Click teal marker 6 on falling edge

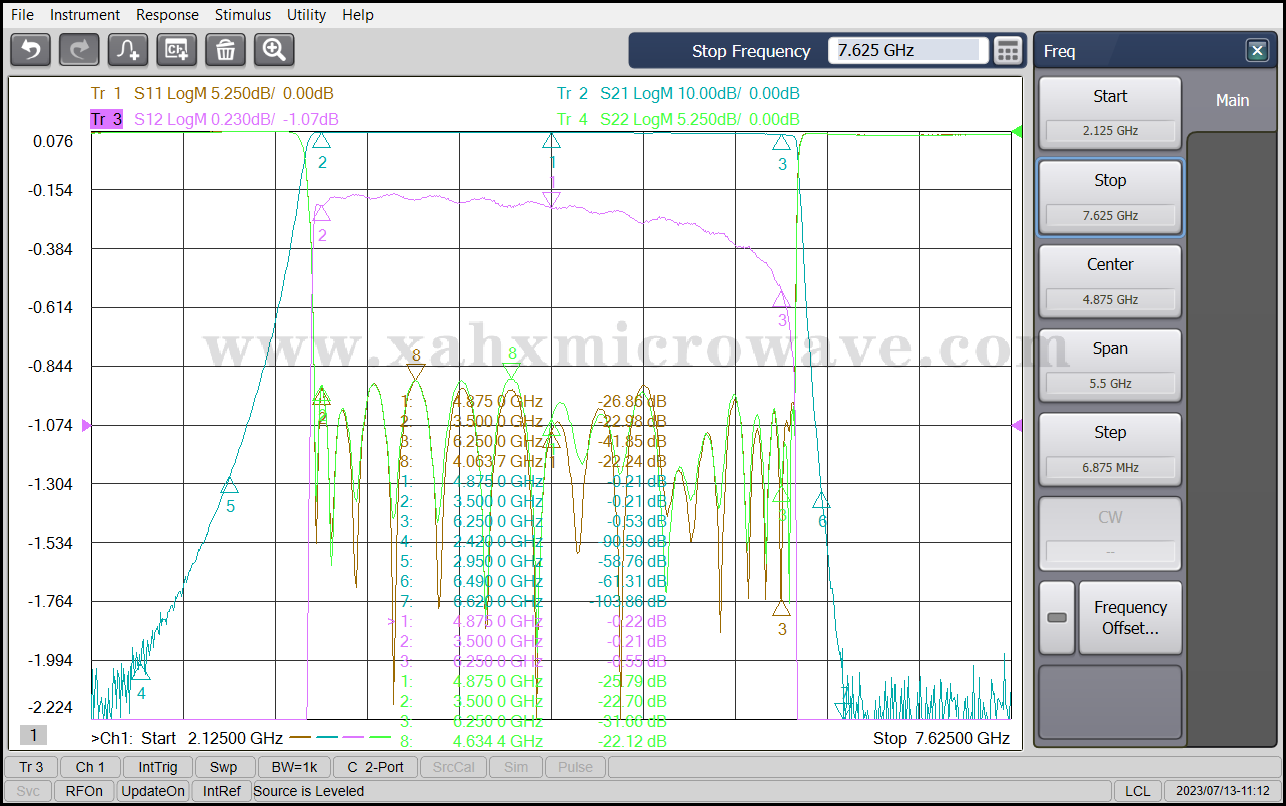pos(821,502)
